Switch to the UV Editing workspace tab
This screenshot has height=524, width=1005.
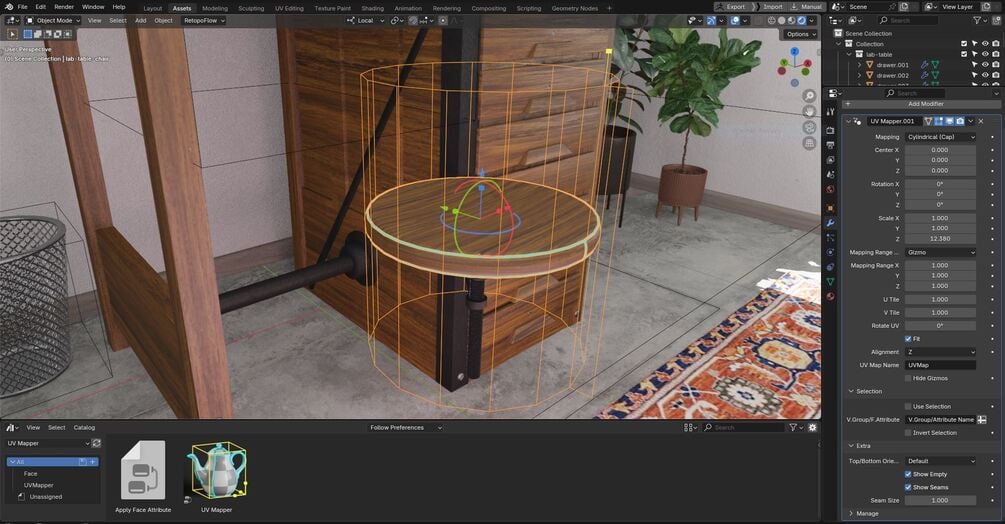[x=289, y=8]
